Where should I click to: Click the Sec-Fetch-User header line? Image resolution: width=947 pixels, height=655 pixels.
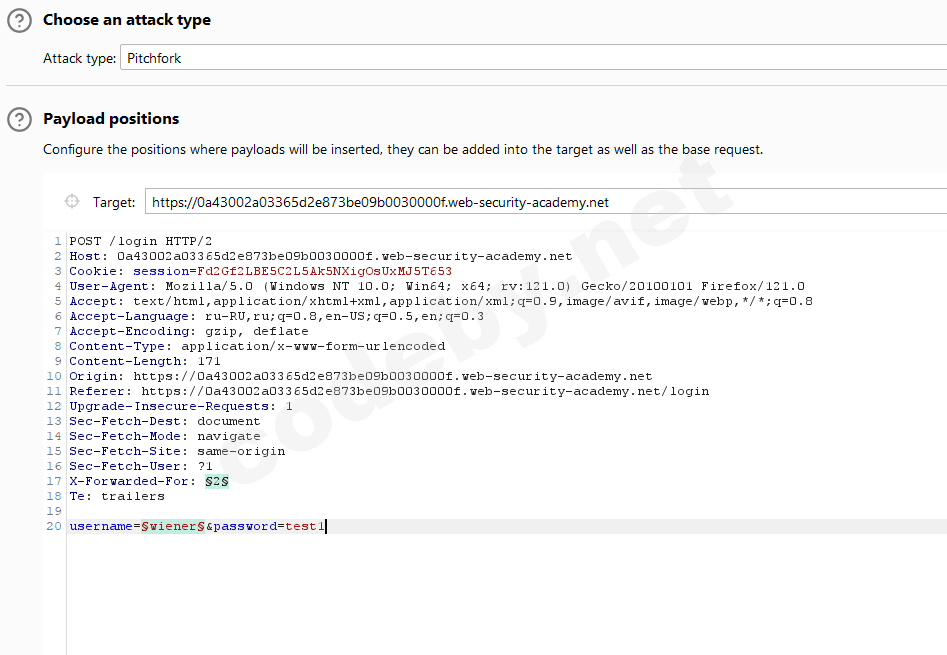[141, 466]
